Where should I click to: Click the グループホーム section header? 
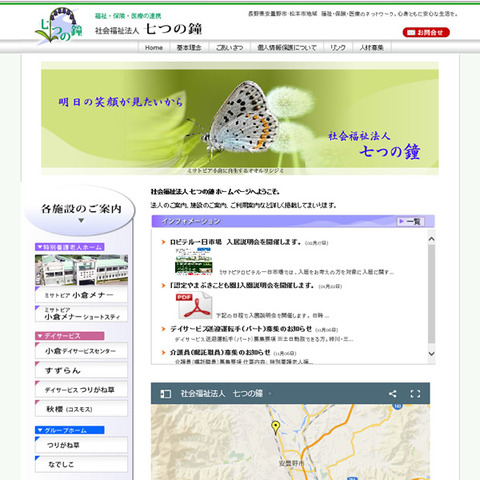[70, 430]
